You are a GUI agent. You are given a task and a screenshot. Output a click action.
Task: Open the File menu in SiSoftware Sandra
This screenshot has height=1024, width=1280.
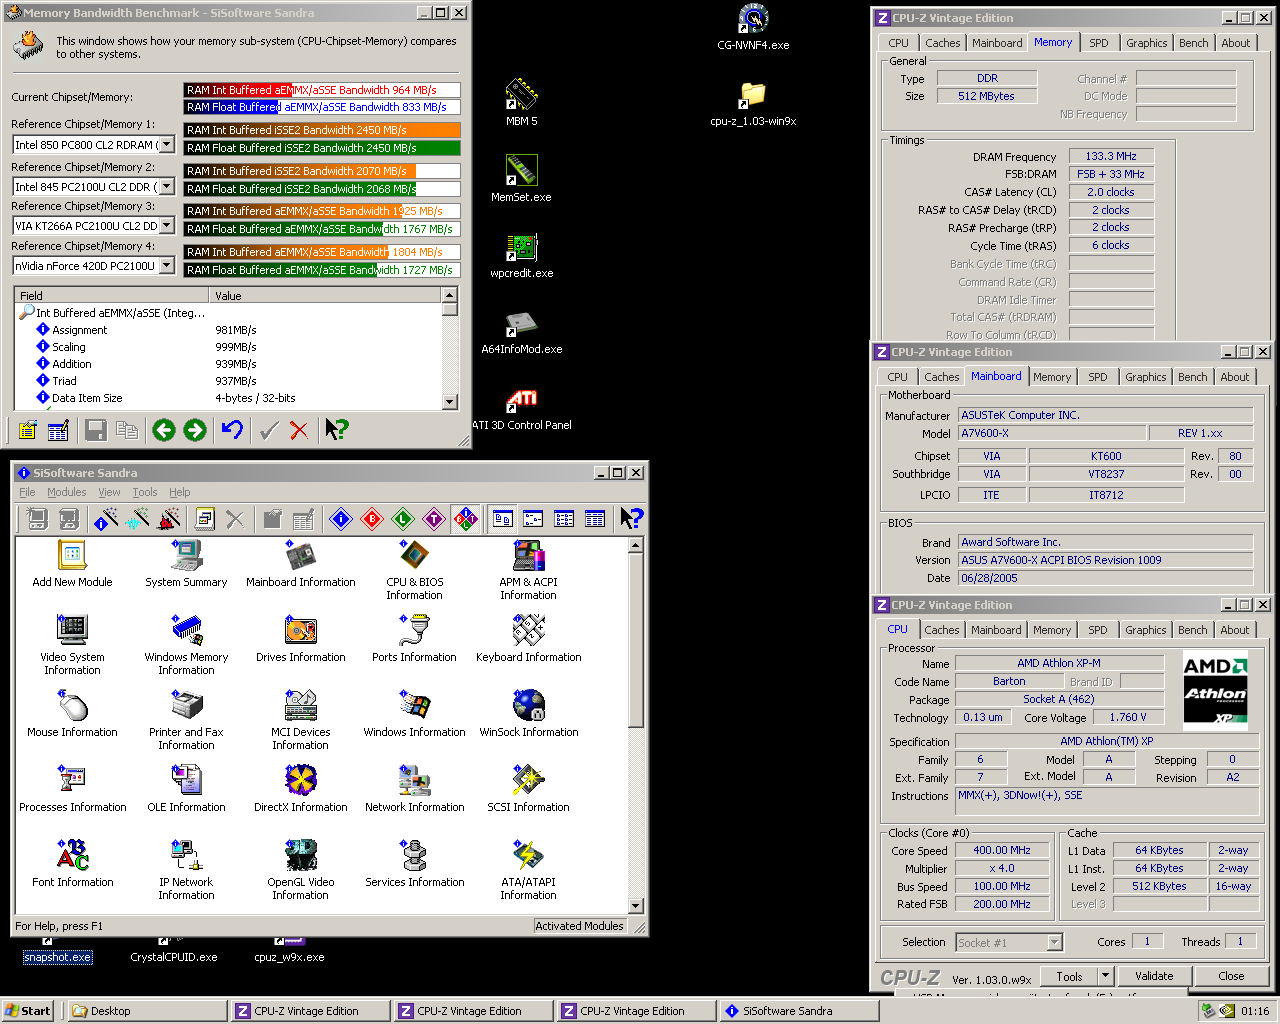coord(27,492)
